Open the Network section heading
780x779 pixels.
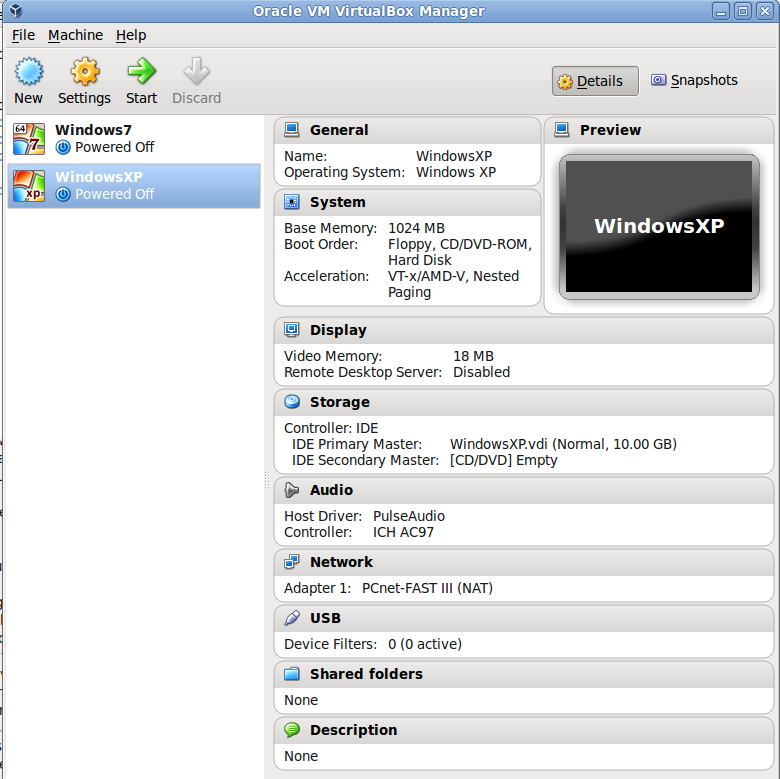(x=341, y=562)
